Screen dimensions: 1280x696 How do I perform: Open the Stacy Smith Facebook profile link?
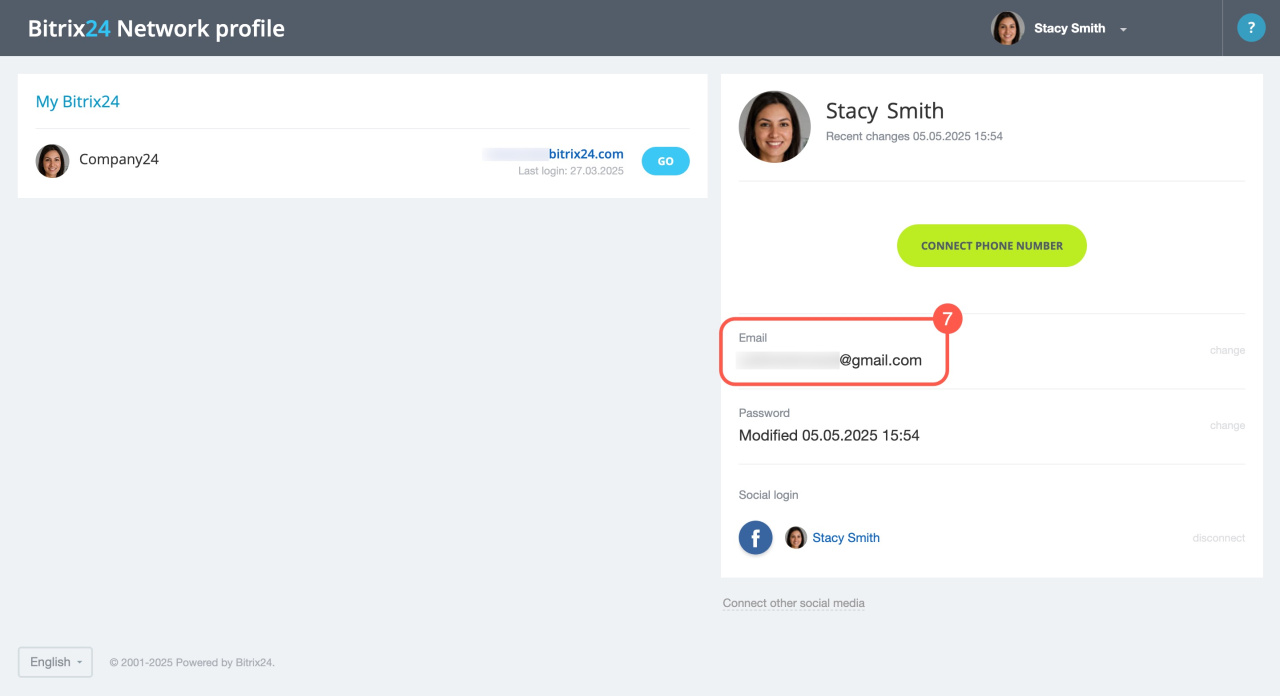846,538
